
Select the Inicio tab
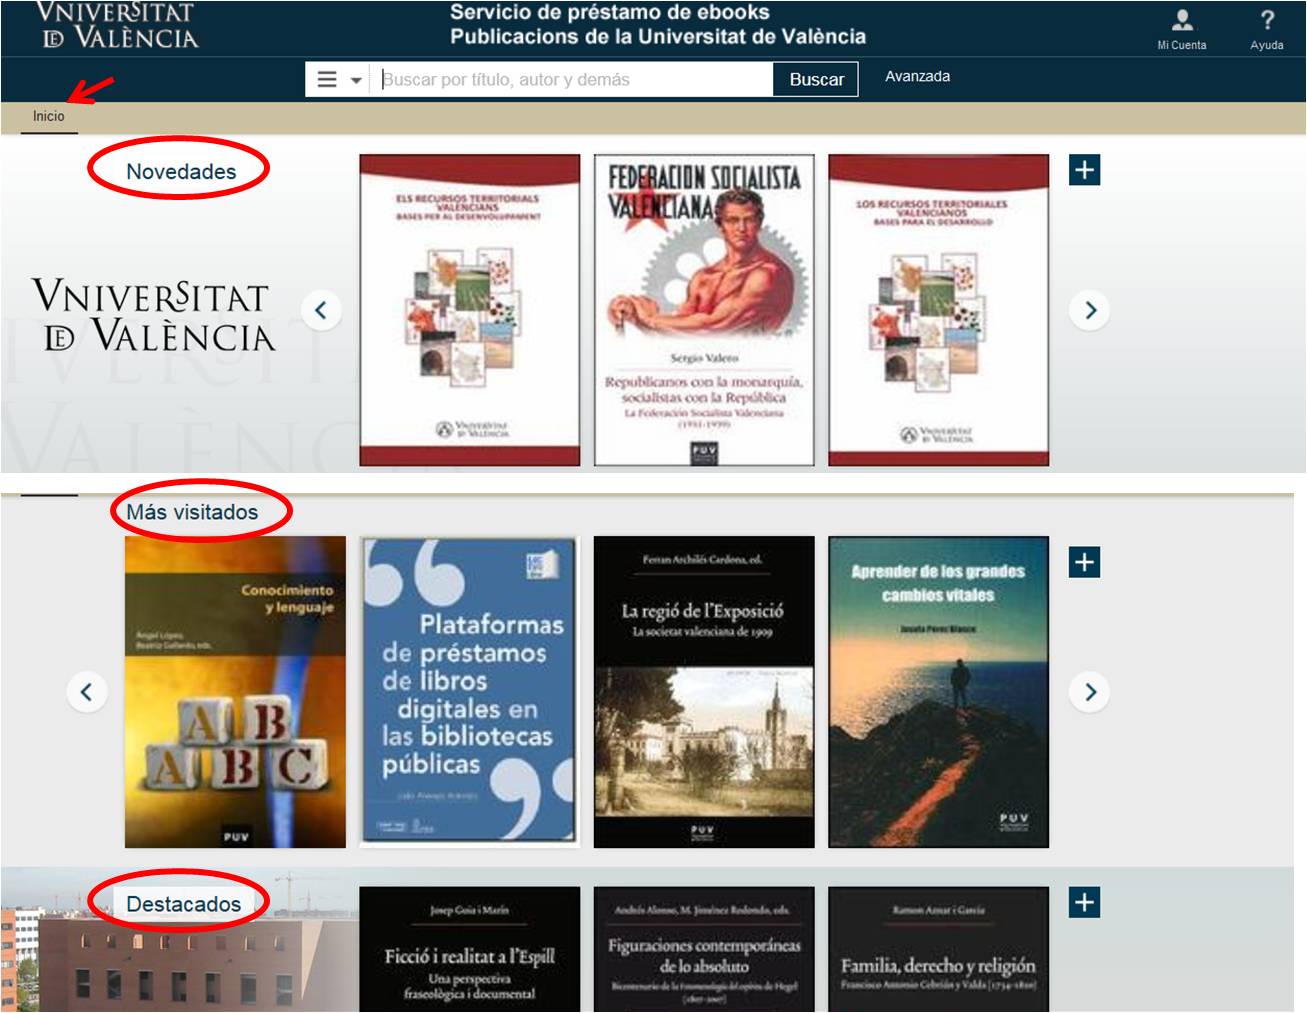click(48, 116)
